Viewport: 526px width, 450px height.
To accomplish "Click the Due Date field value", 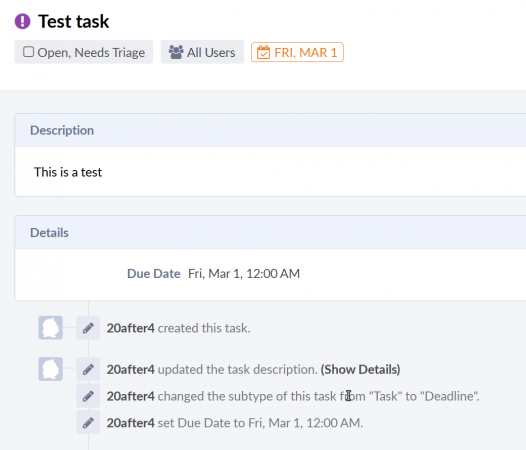I will [244, 274].
